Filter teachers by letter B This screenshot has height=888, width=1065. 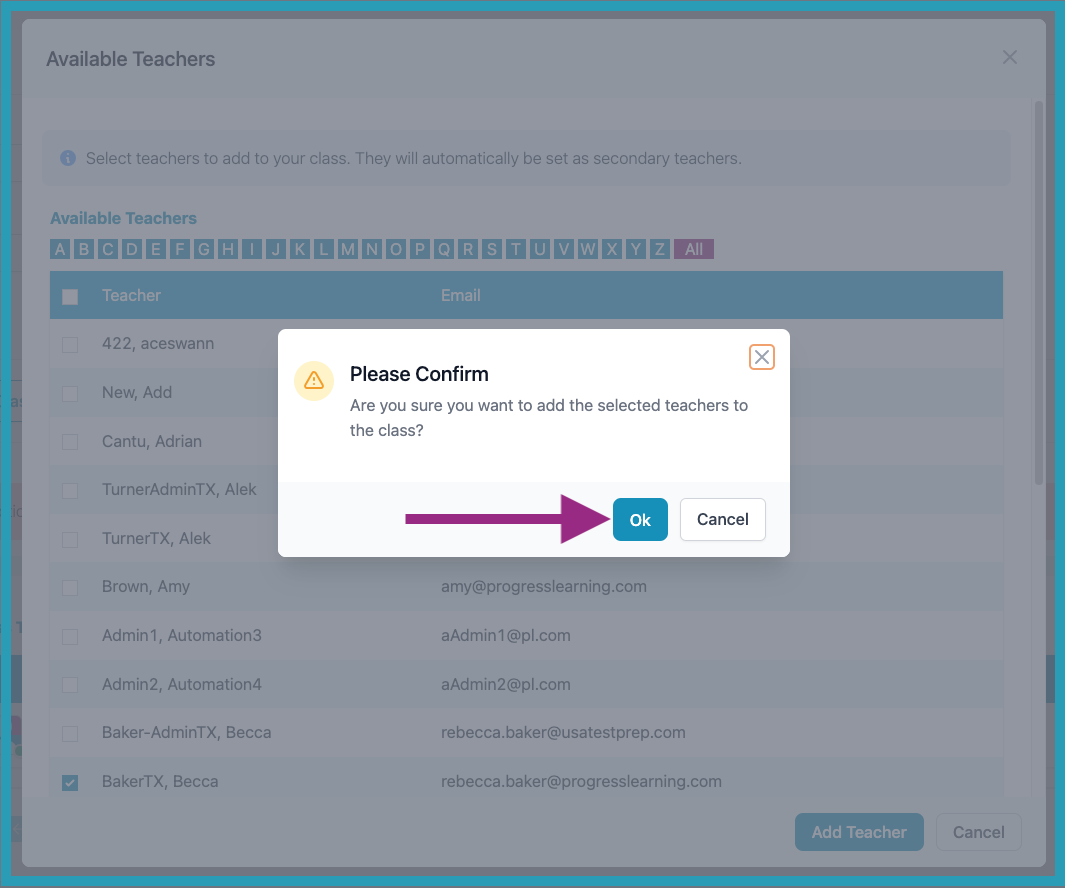tap(84, 249)
